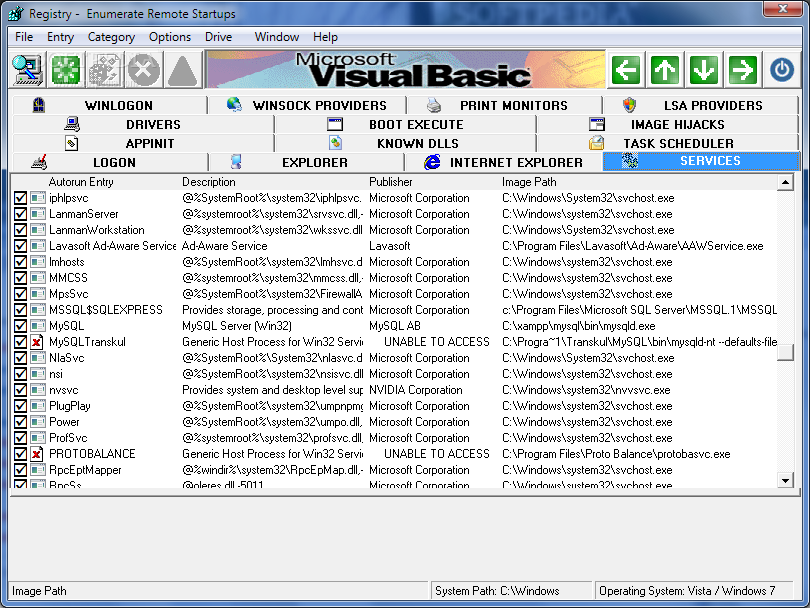Click the green down arrow button
This screenshot has width=810, height=608.
pos(704,70)
